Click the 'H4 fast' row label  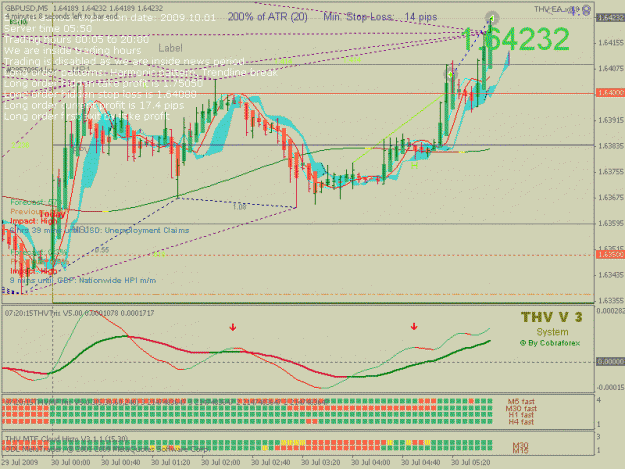pyautogui.click(x=521, y=422)
